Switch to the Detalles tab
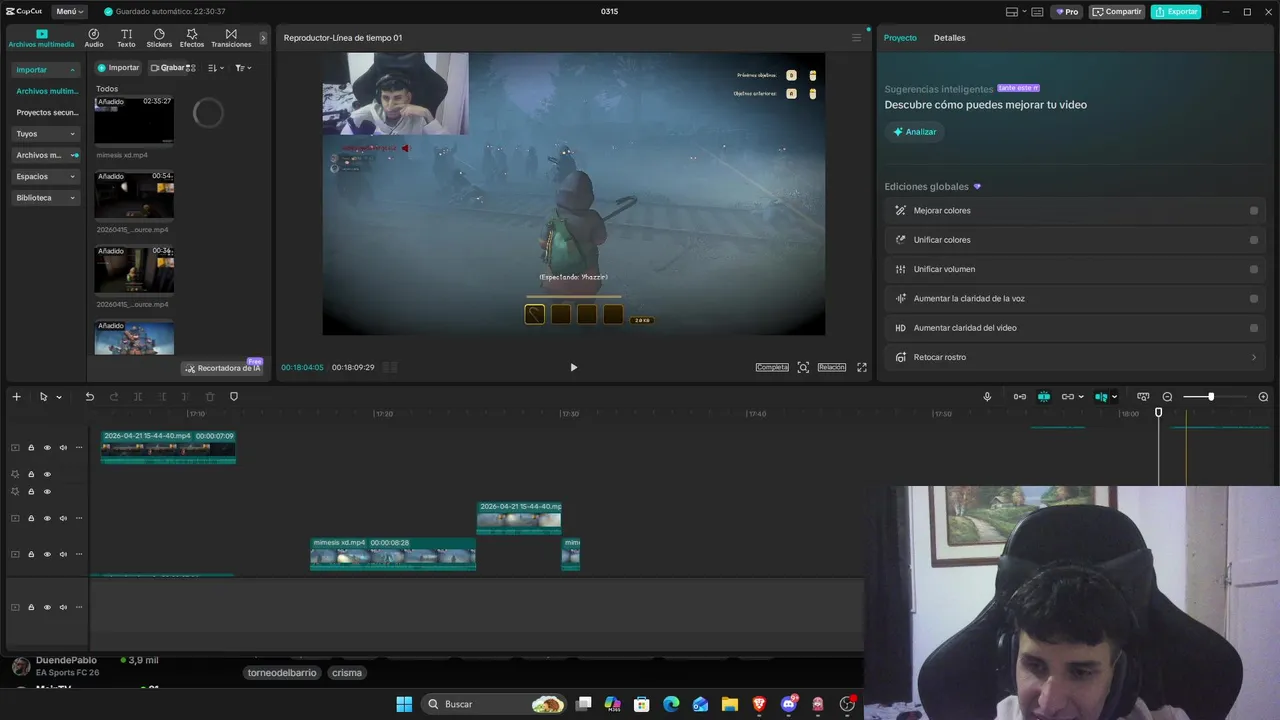 point(949,38)
